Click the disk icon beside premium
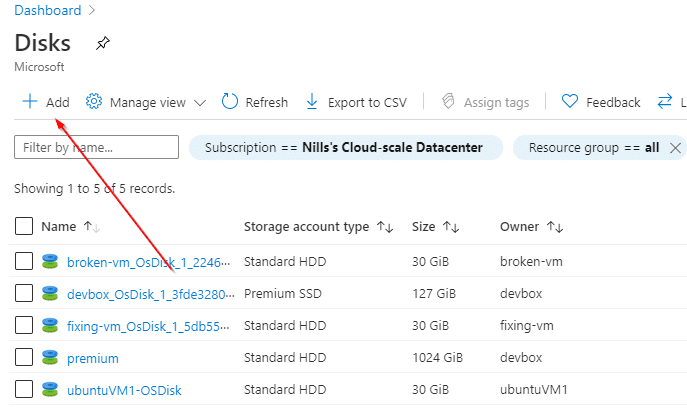This screenshot has height=418, width=687. 50,358
